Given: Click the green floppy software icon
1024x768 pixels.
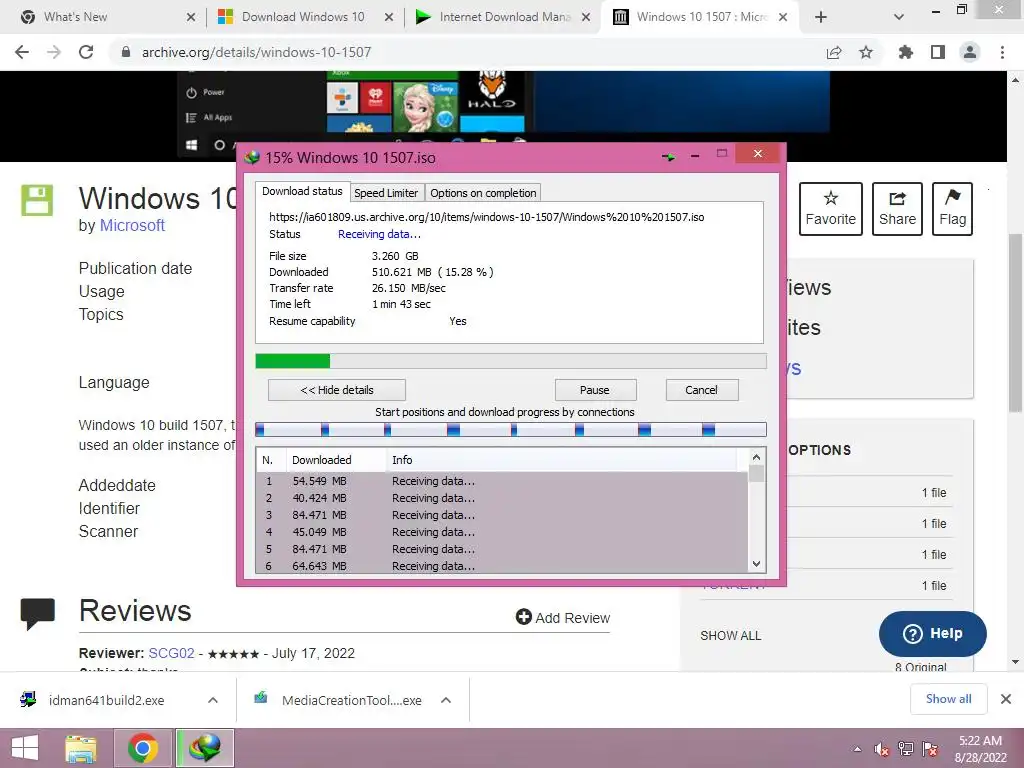Looking at the screenshot, I should (37, 200).
